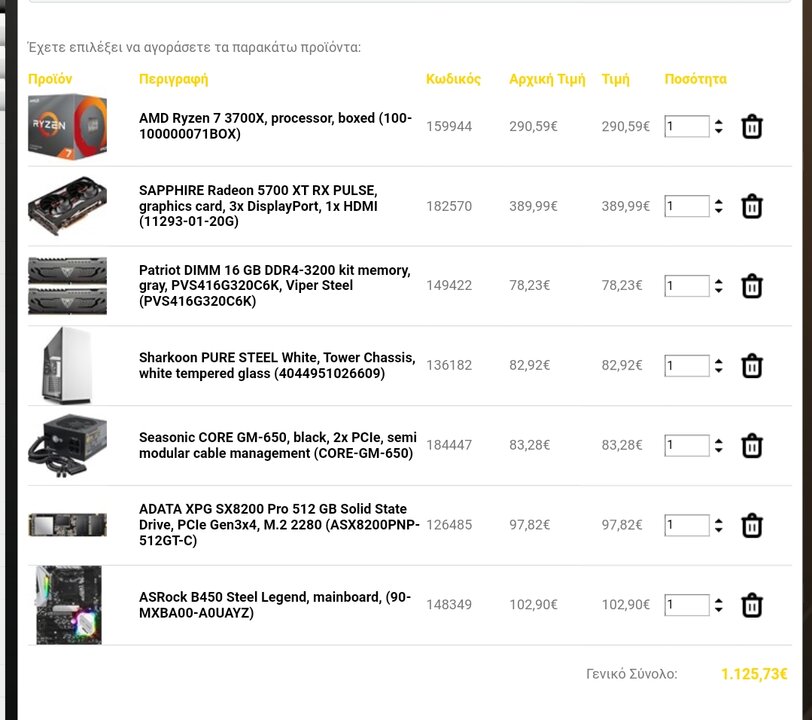812x720 pixels.
Task: Click the Αρχική Τιμή column header
Action: [547, 79]
